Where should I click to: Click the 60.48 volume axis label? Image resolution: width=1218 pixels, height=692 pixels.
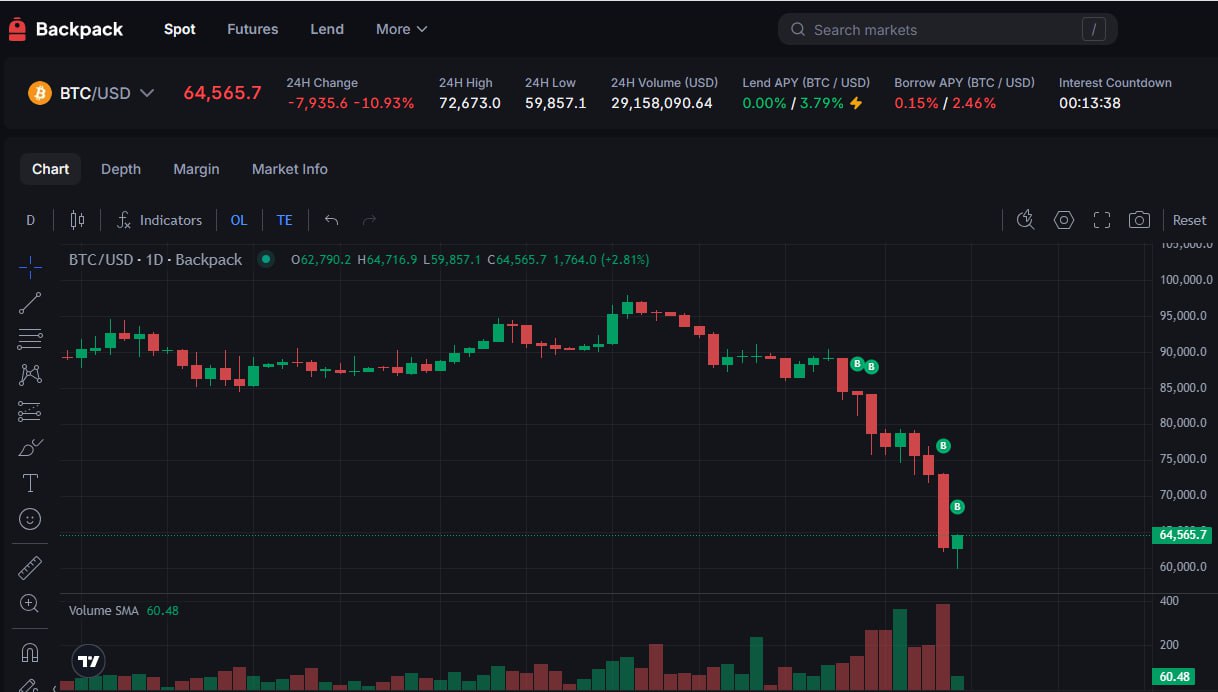coord(1173,677)
